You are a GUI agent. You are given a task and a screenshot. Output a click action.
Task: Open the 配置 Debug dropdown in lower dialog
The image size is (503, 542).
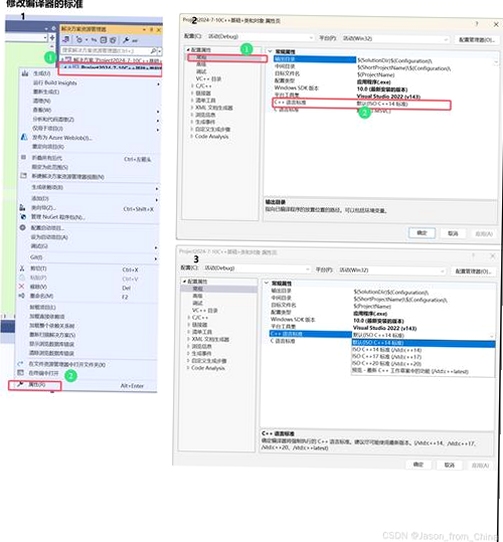pyautogui.click(x=257, y=268)
